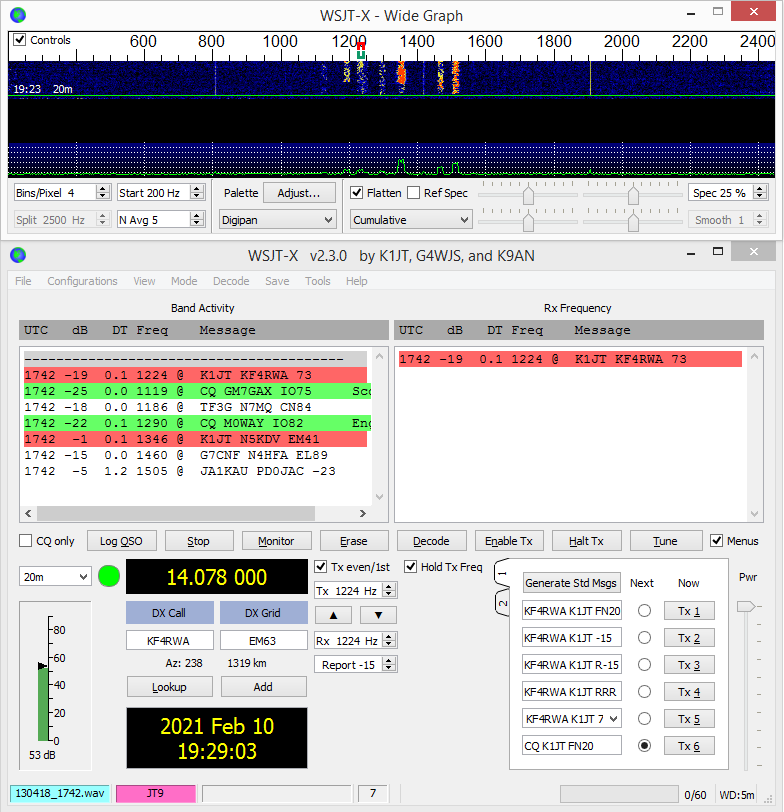This screenshot has height=812, width=784.
Task: Click the down arrow frequency shift button
Action: [x=378, y=615]
